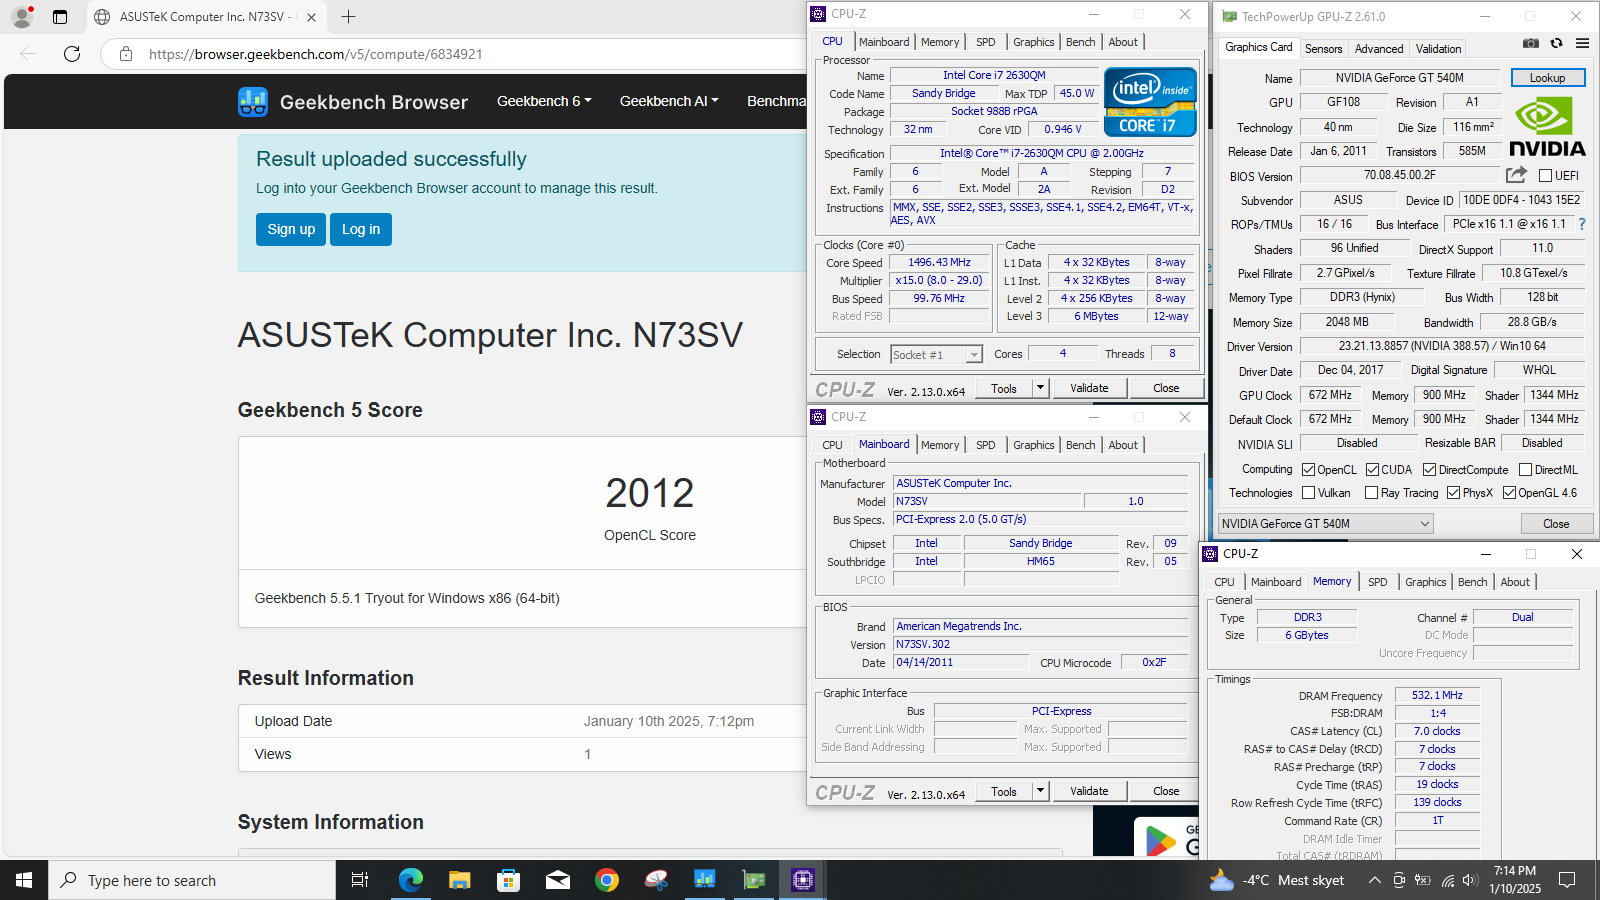Switch to the Advanced tab in GPU-Z

(x=1379, y=48)
